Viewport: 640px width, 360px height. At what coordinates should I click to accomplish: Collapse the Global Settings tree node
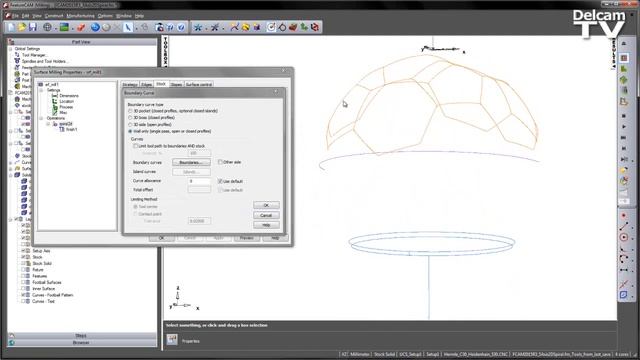click(11, 49)
